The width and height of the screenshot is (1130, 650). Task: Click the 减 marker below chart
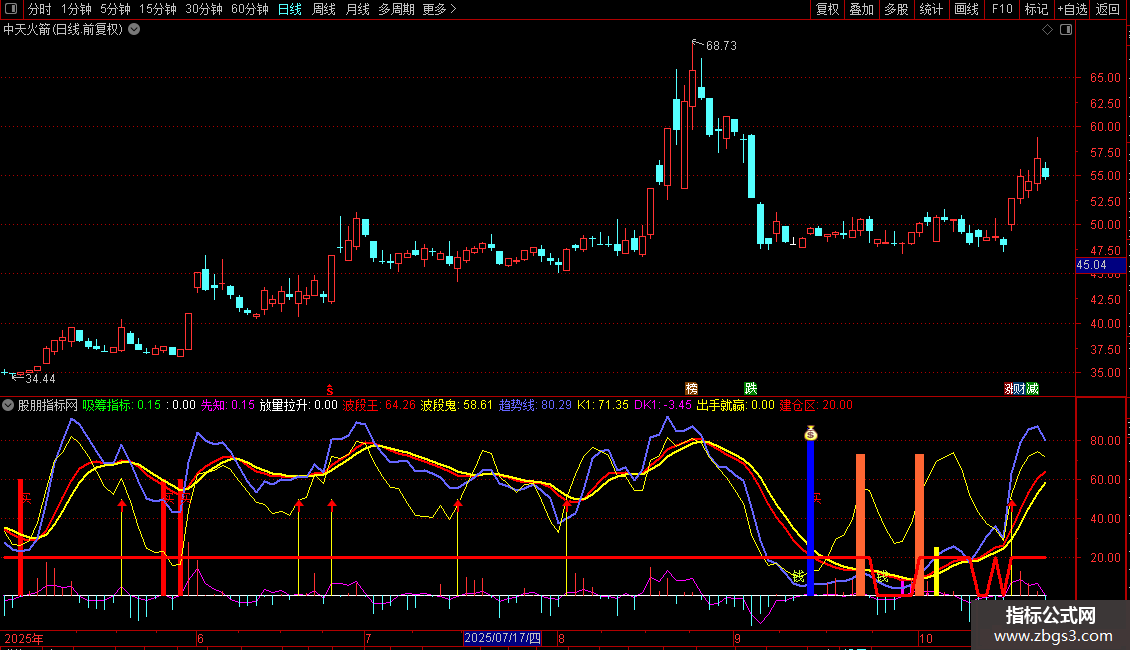pyautogui.click(x=1033, y=389)
